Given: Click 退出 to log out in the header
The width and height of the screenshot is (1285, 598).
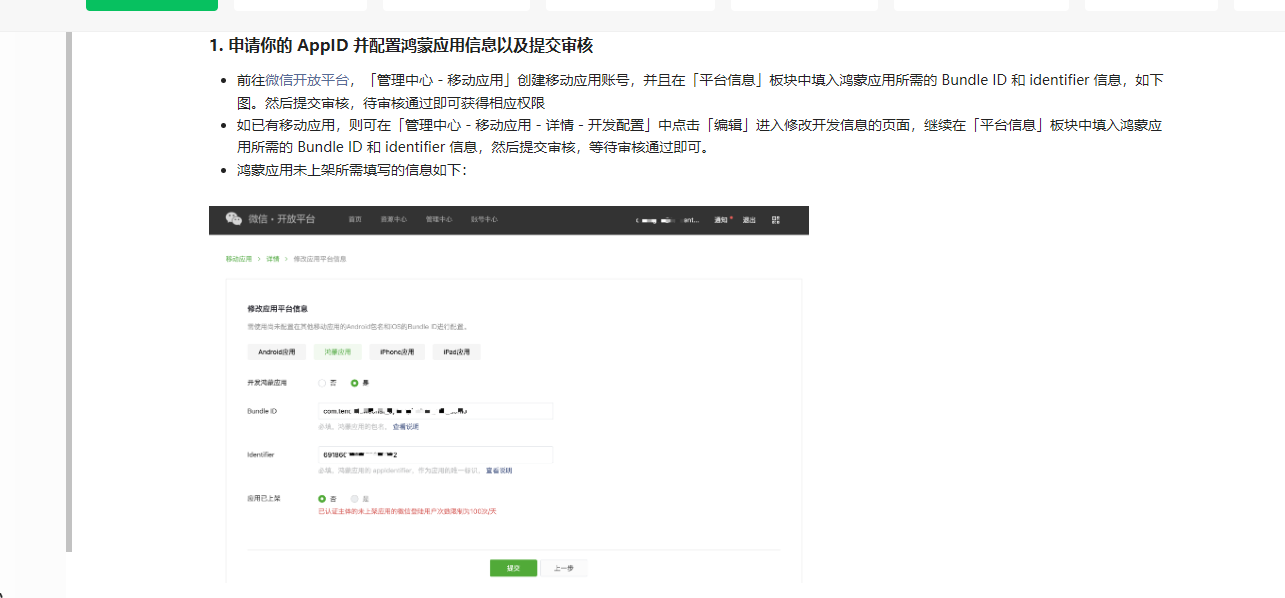Looking at the screenshot, I should pyautogui.click(x=749, y=219).
